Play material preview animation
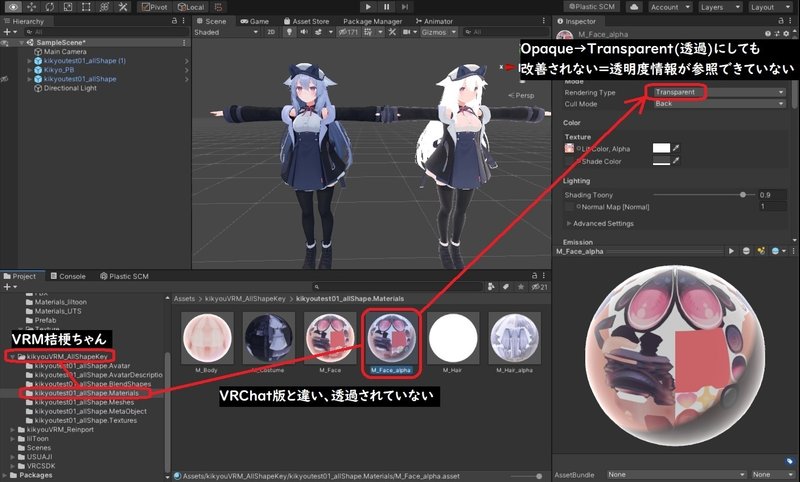This screenshot has height=482, width=800. [732, 251]
